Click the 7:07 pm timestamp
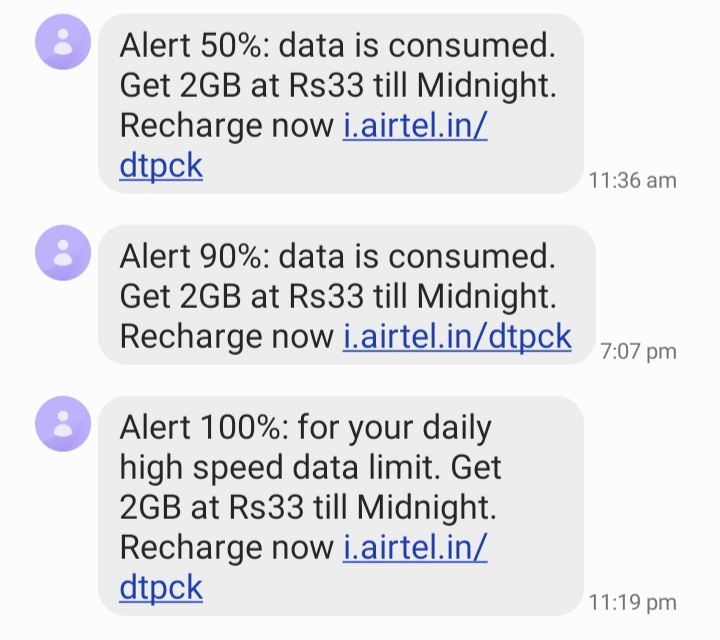 pos(638,351)
